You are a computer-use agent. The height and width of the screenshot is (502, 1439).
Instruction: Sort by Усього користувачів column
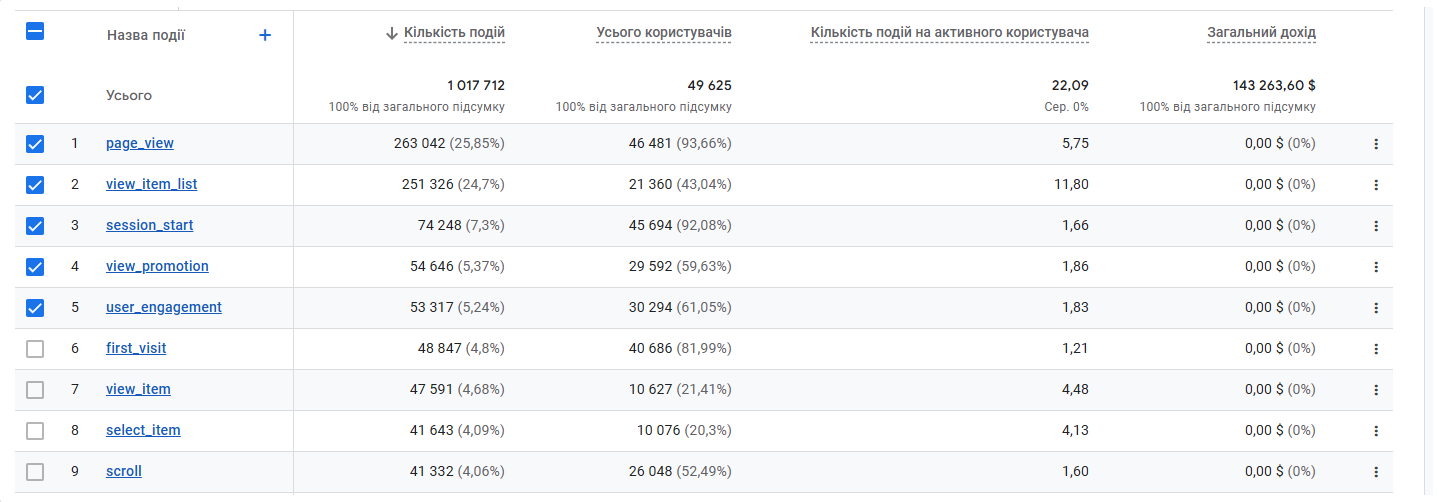[x=664, y=33]
